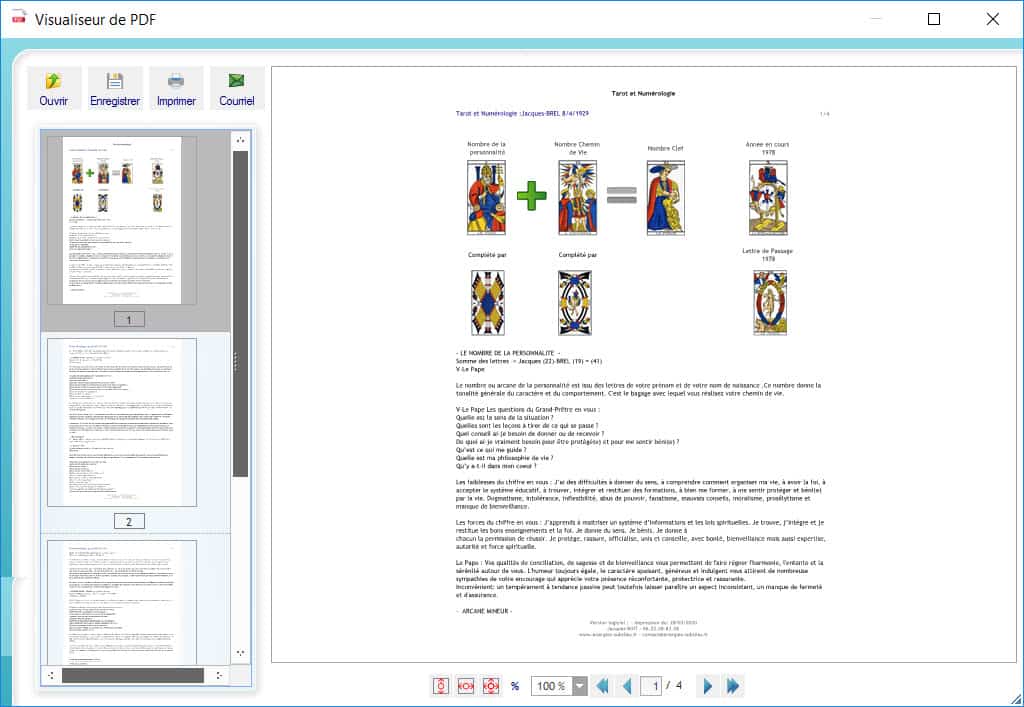Click the 'ARCANE MINEUR' heading text
The width and height of the screenshot is (1024, 707).
coord(484,611)
